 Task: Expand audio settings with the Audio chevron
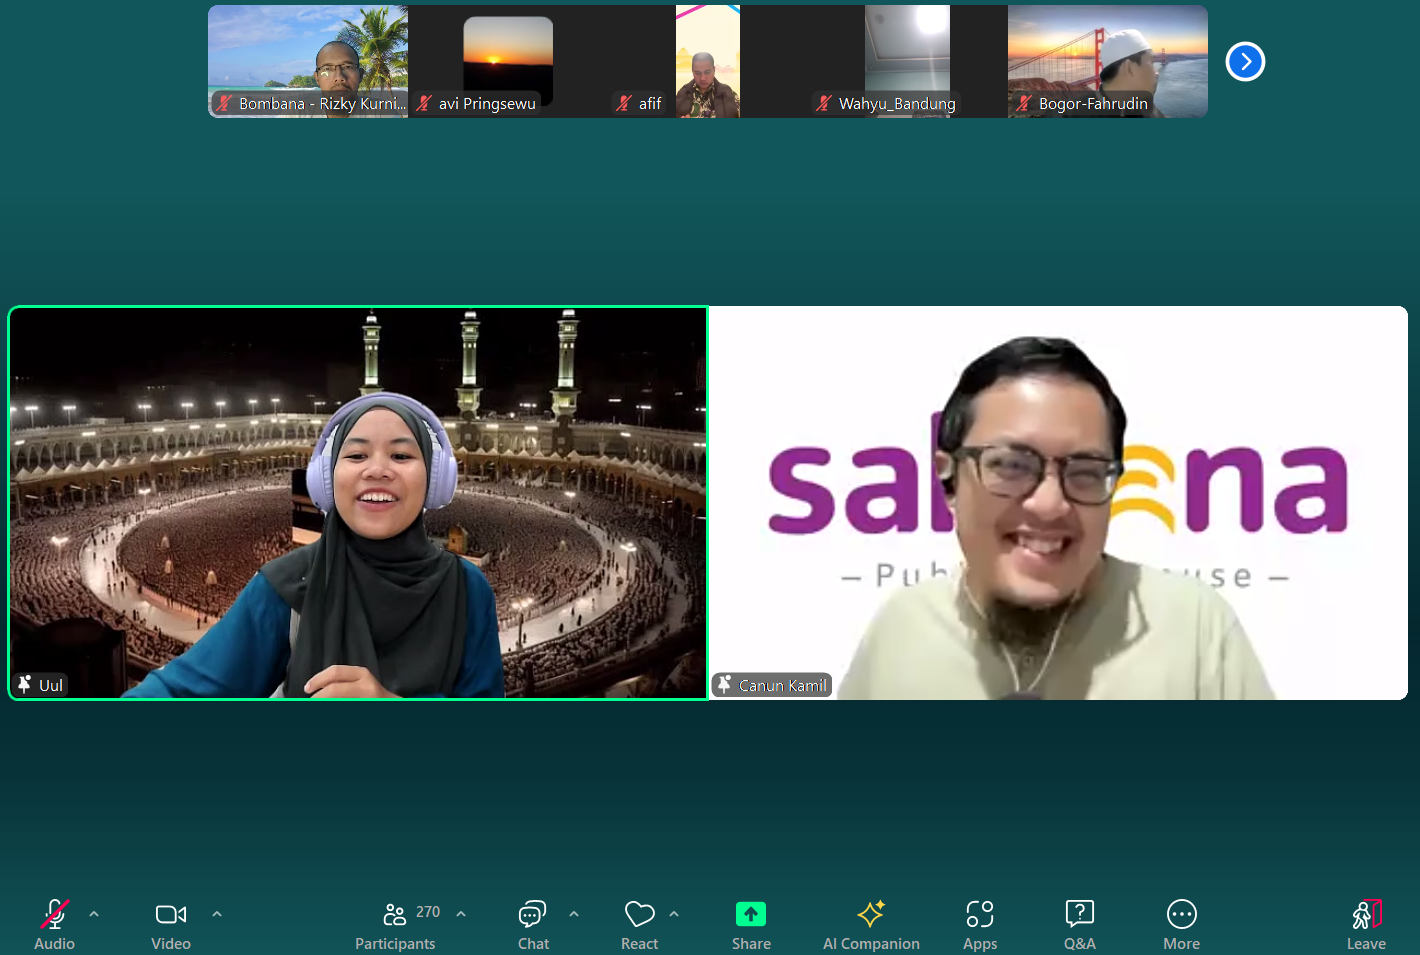[93, 913]
